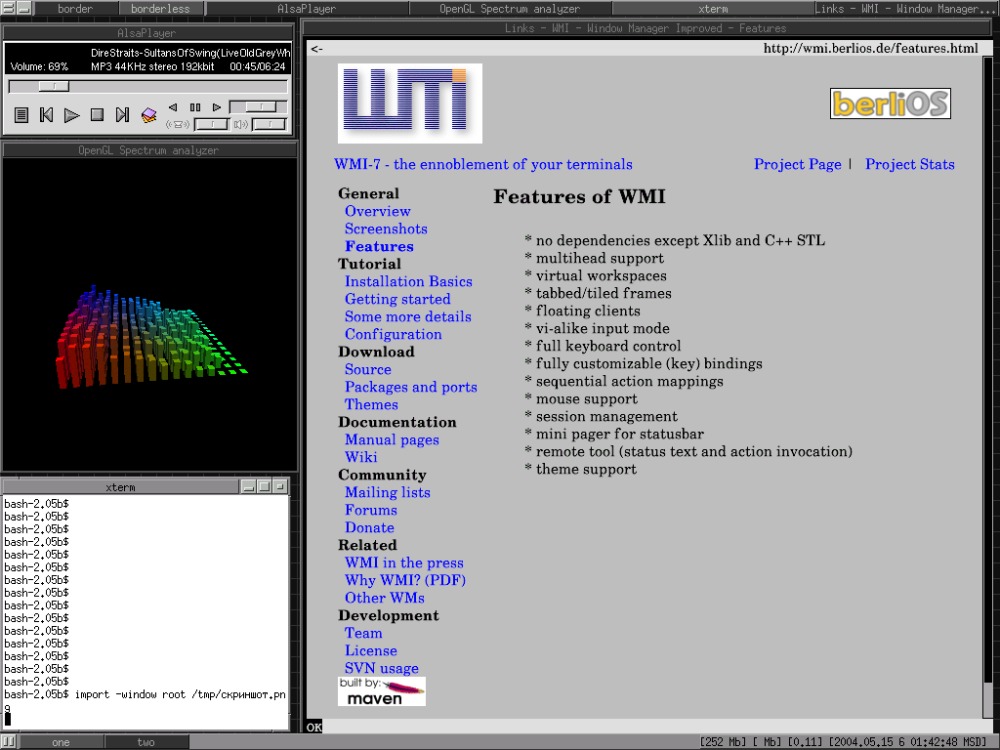1000x750 pixels.
Task: Open the Some more details link
Action: 408,316
